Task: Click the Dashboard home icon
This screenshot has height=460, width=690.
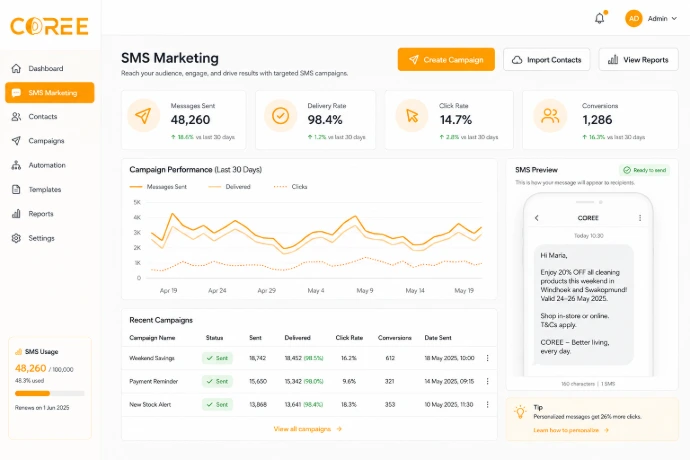Action: click(x=16, y=68)
